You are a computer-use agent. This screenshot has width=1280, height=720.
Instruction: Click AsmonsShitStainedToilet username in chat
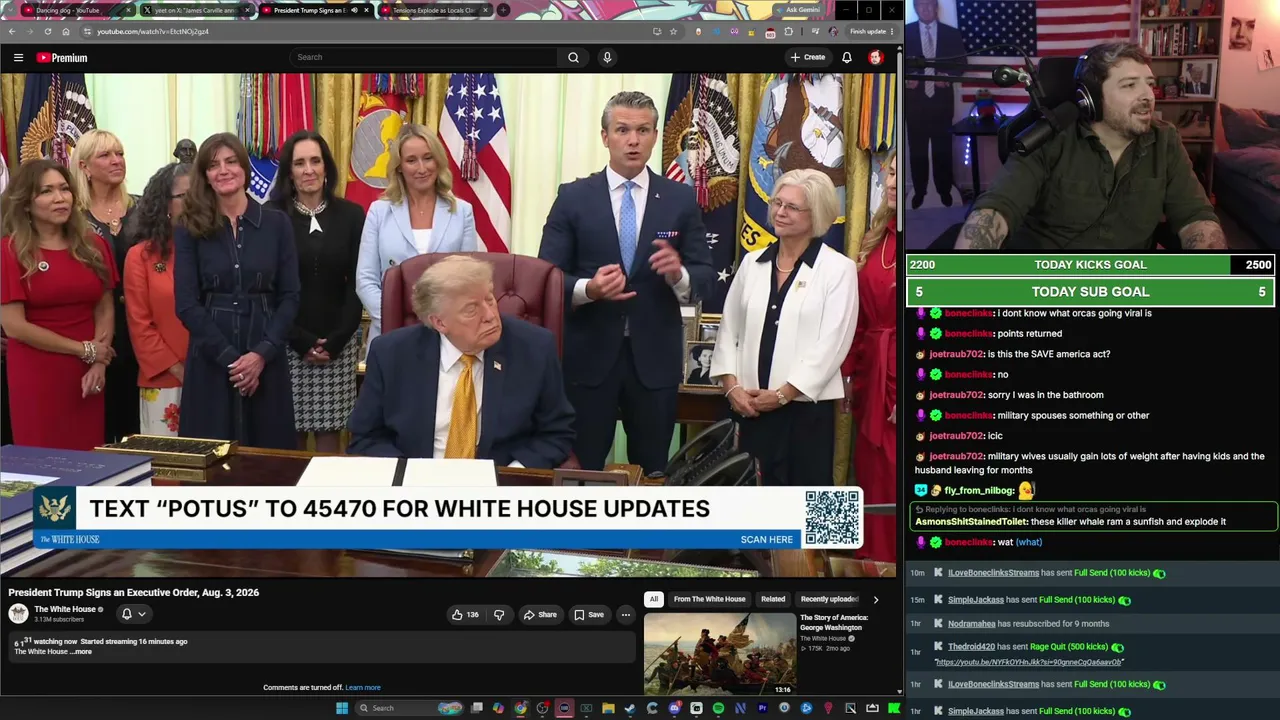tap(971, 522)
